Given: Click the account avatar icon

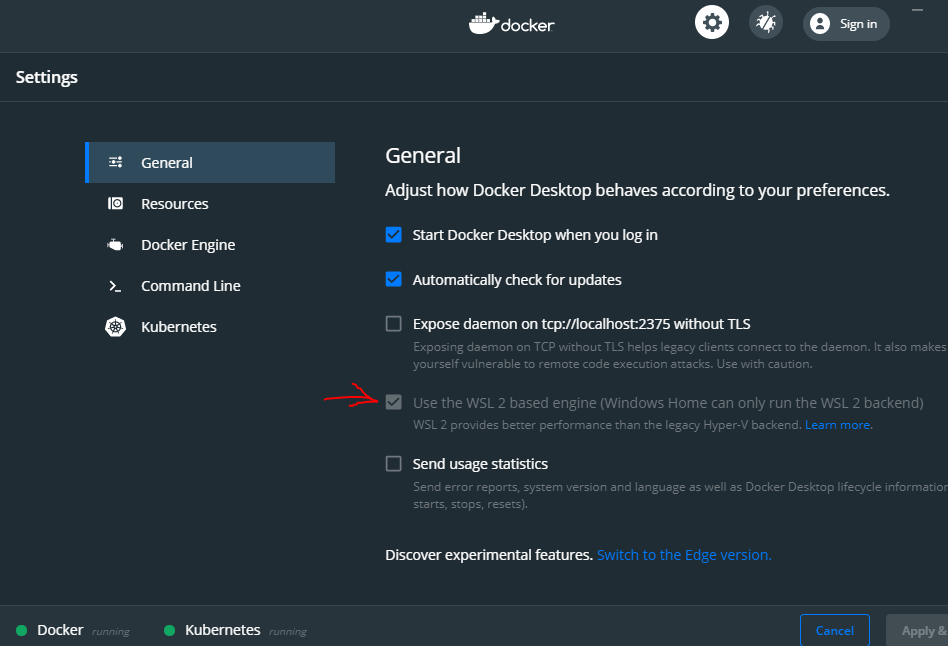Looking at the screenshot, I should (x=820, y=24).
